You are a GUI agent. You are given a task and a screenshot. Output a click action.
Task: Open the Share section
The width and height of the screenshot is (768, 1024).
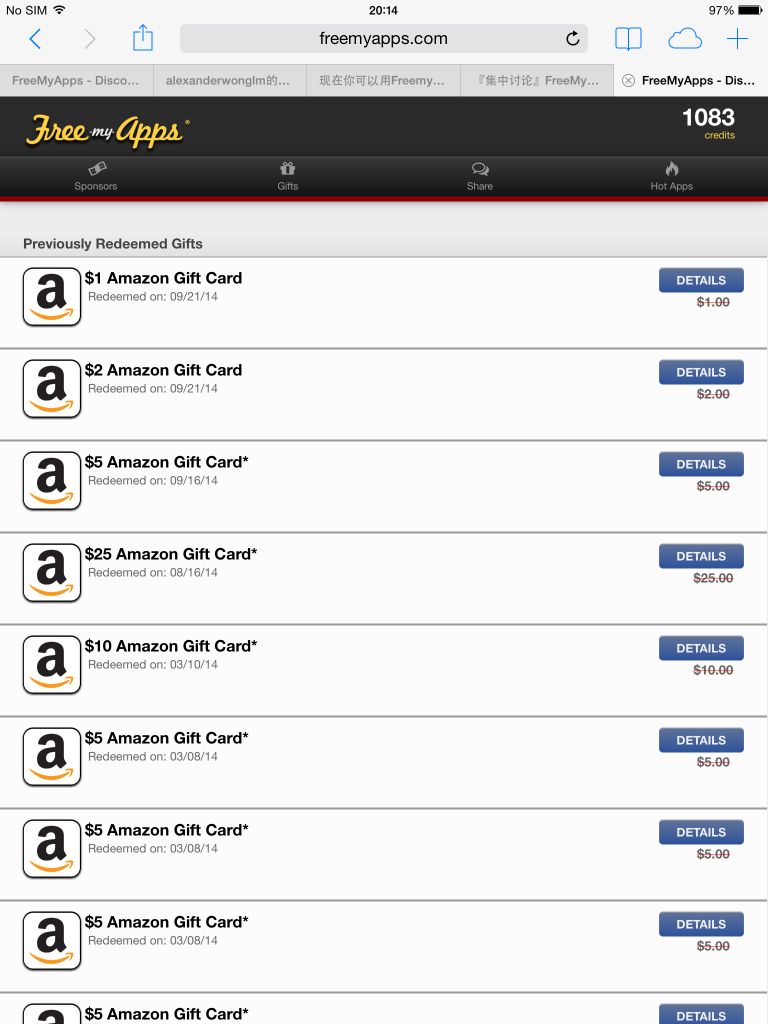click(479, 176)
